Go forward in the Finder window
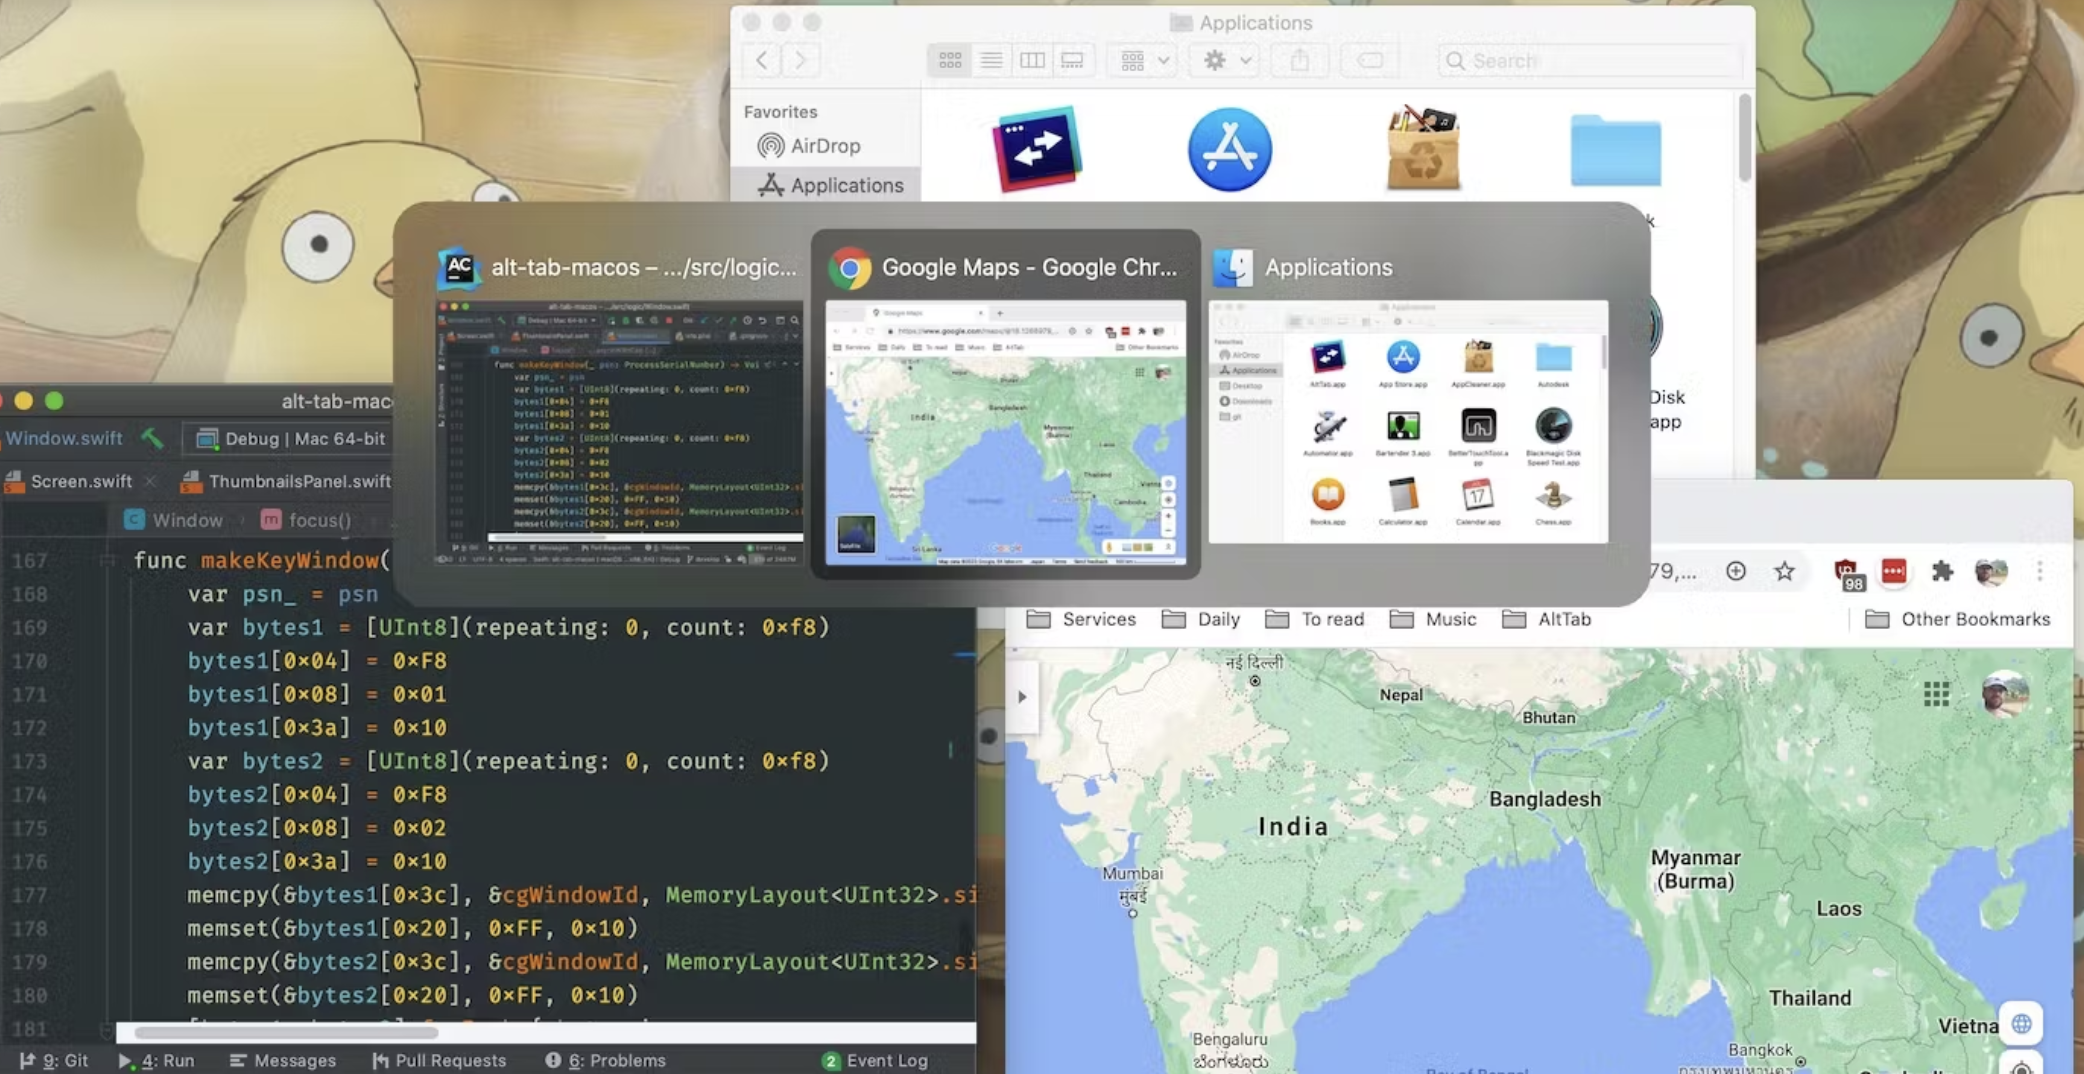Image resolution: width=2084 pixels, height=1074 pixels. (x=800, y=60)
